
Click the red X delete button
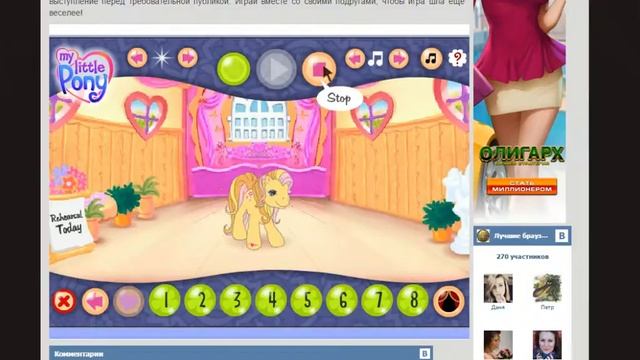click(64, 302)
